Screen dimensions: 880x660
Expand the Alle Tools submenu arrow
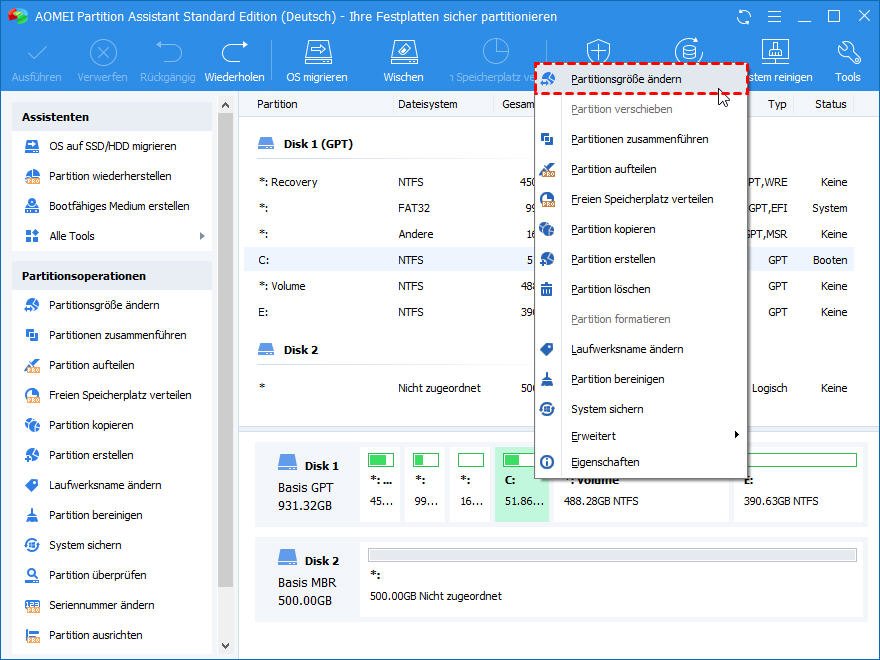coord(202,236)
